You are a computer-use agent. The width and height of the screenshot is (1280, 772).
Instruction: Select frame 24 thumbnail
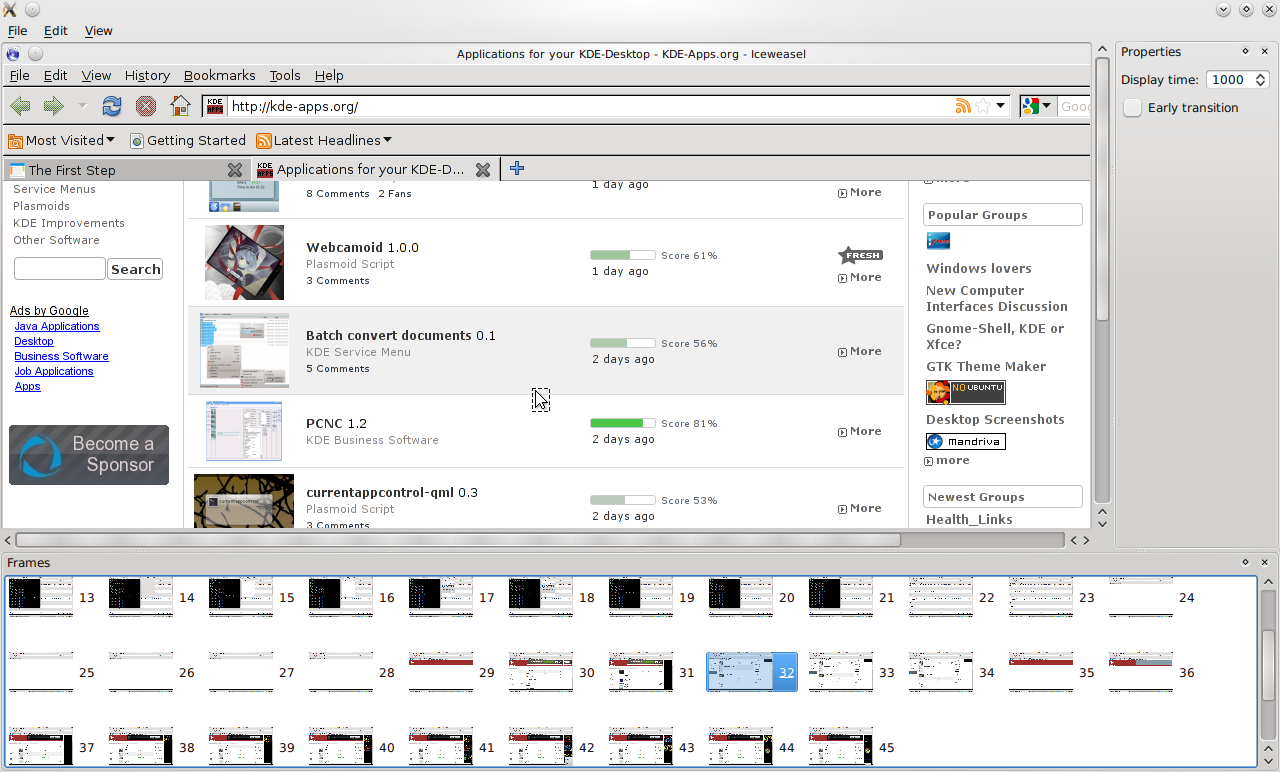(1141, 598)
